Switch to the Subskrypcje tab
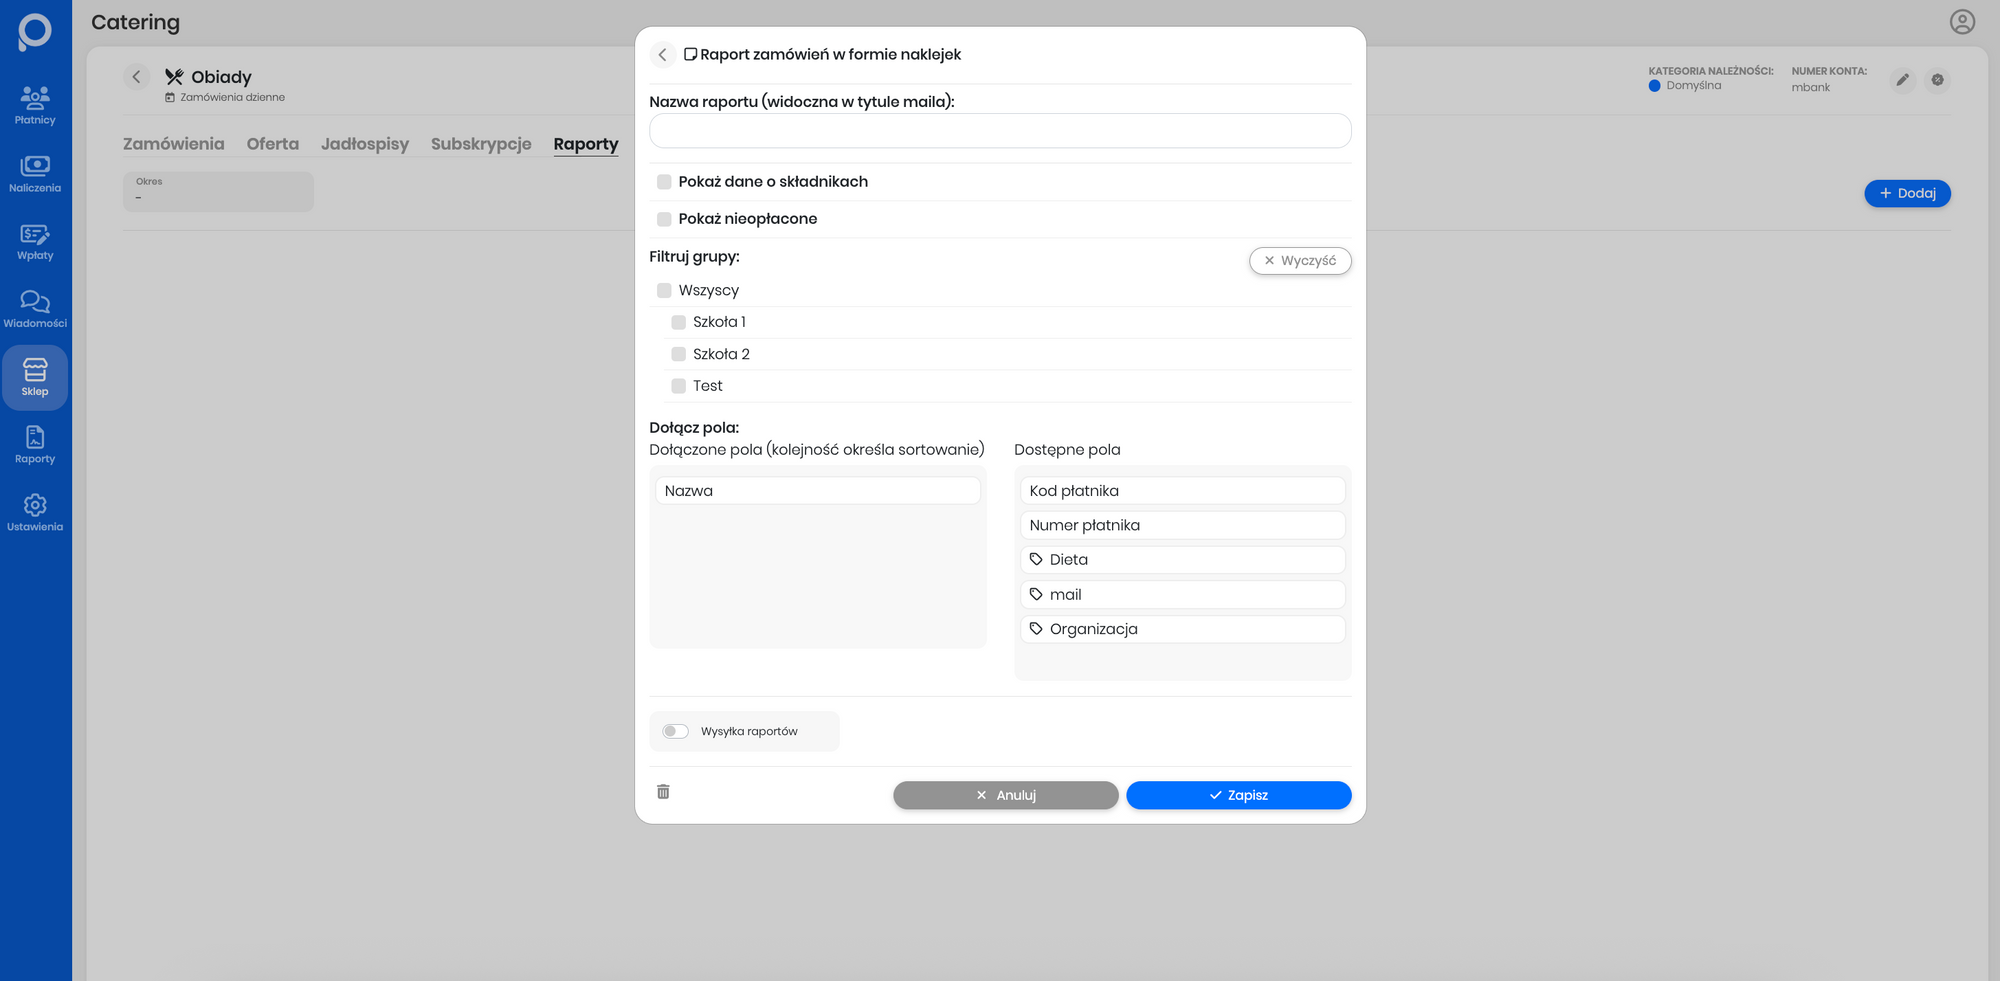The height and width of the screenshot is (981, 2000). pos(481,144)
